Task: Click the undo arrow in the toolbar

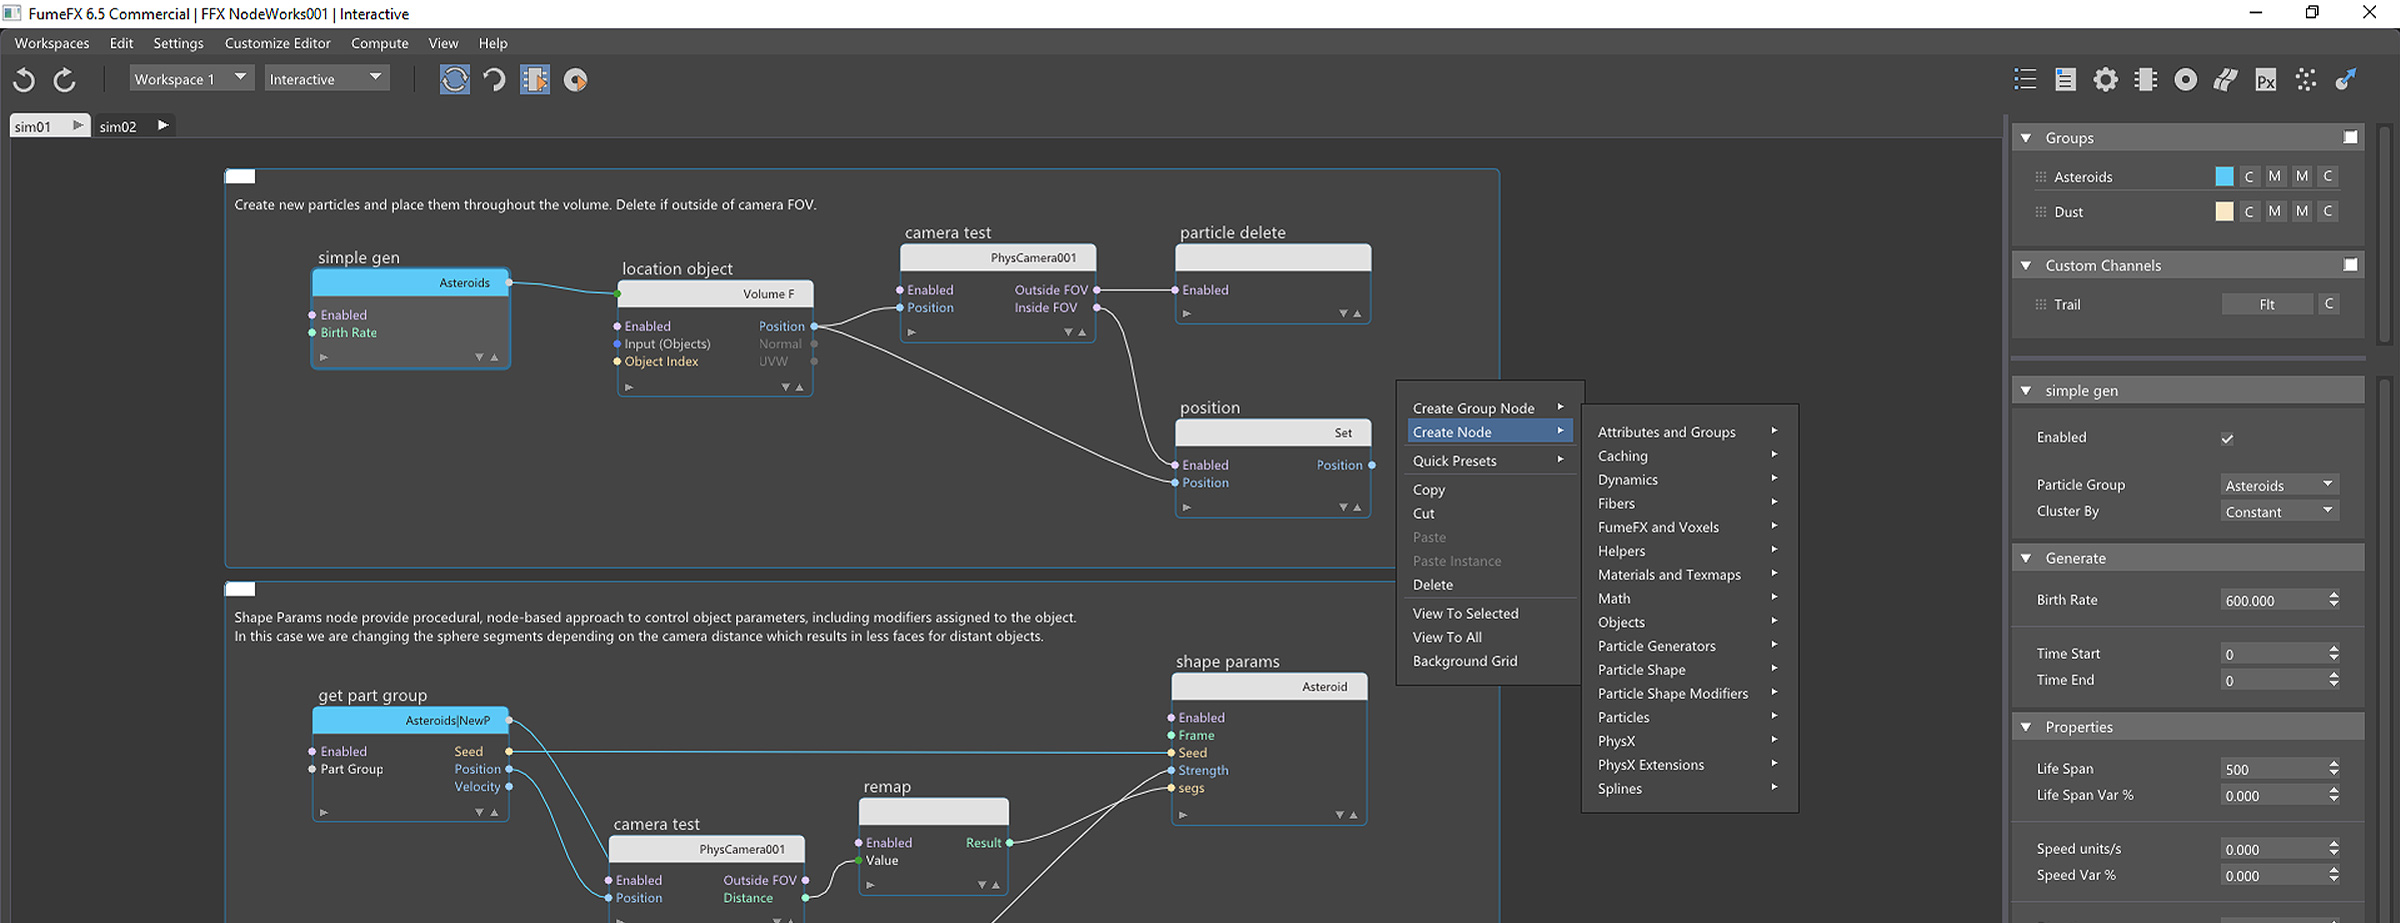Action: pyautogui.click(x=24, y=80)
